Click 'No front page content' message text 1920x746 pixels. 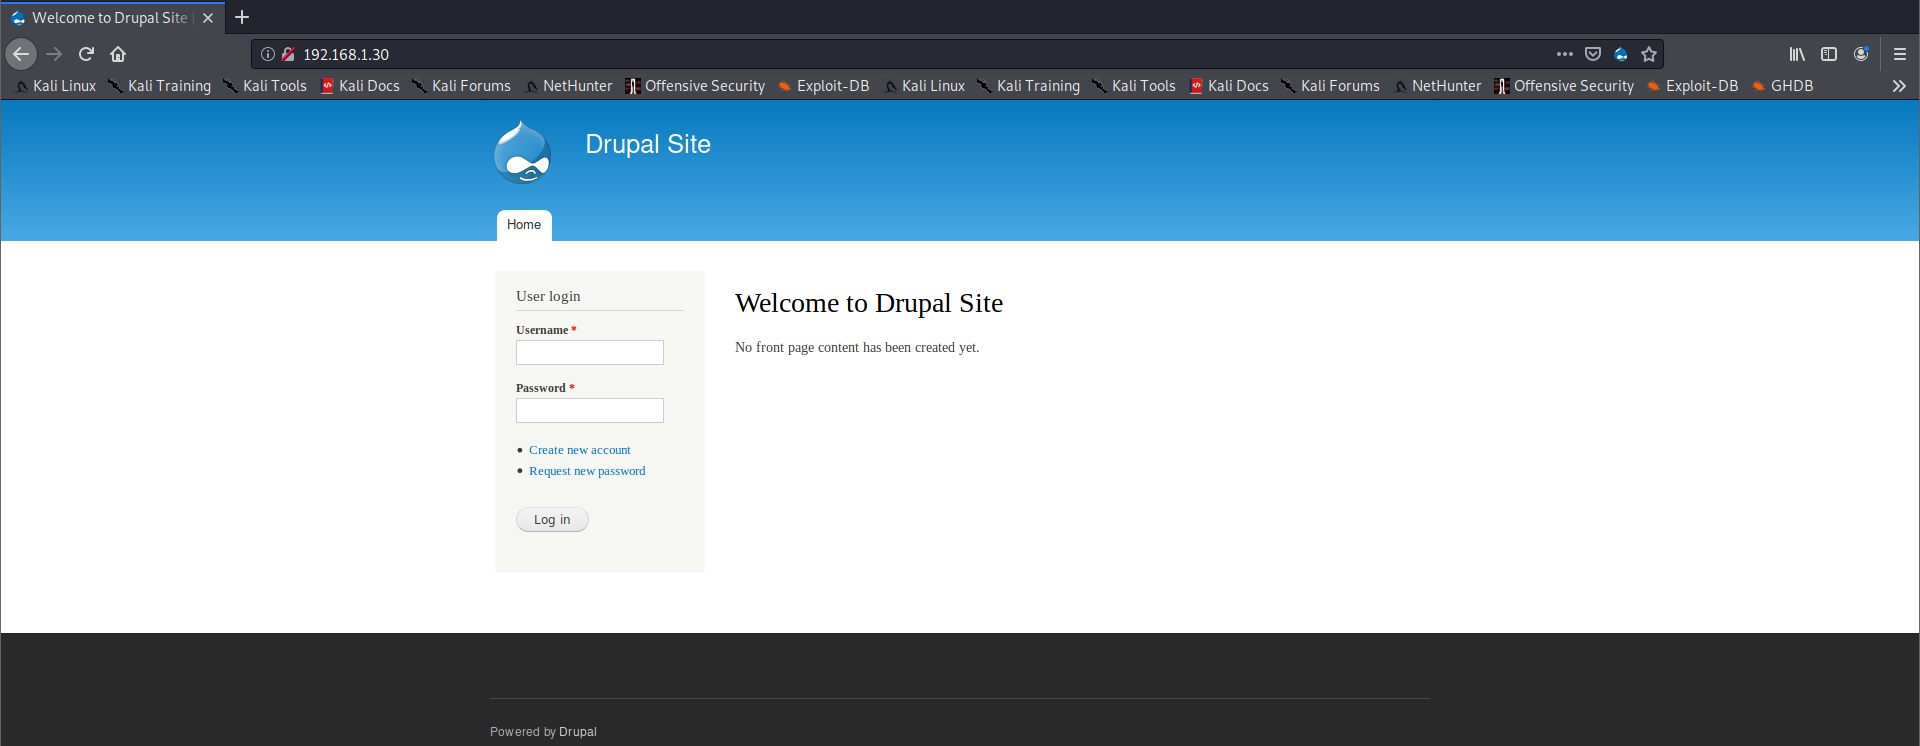pos(857,348)
